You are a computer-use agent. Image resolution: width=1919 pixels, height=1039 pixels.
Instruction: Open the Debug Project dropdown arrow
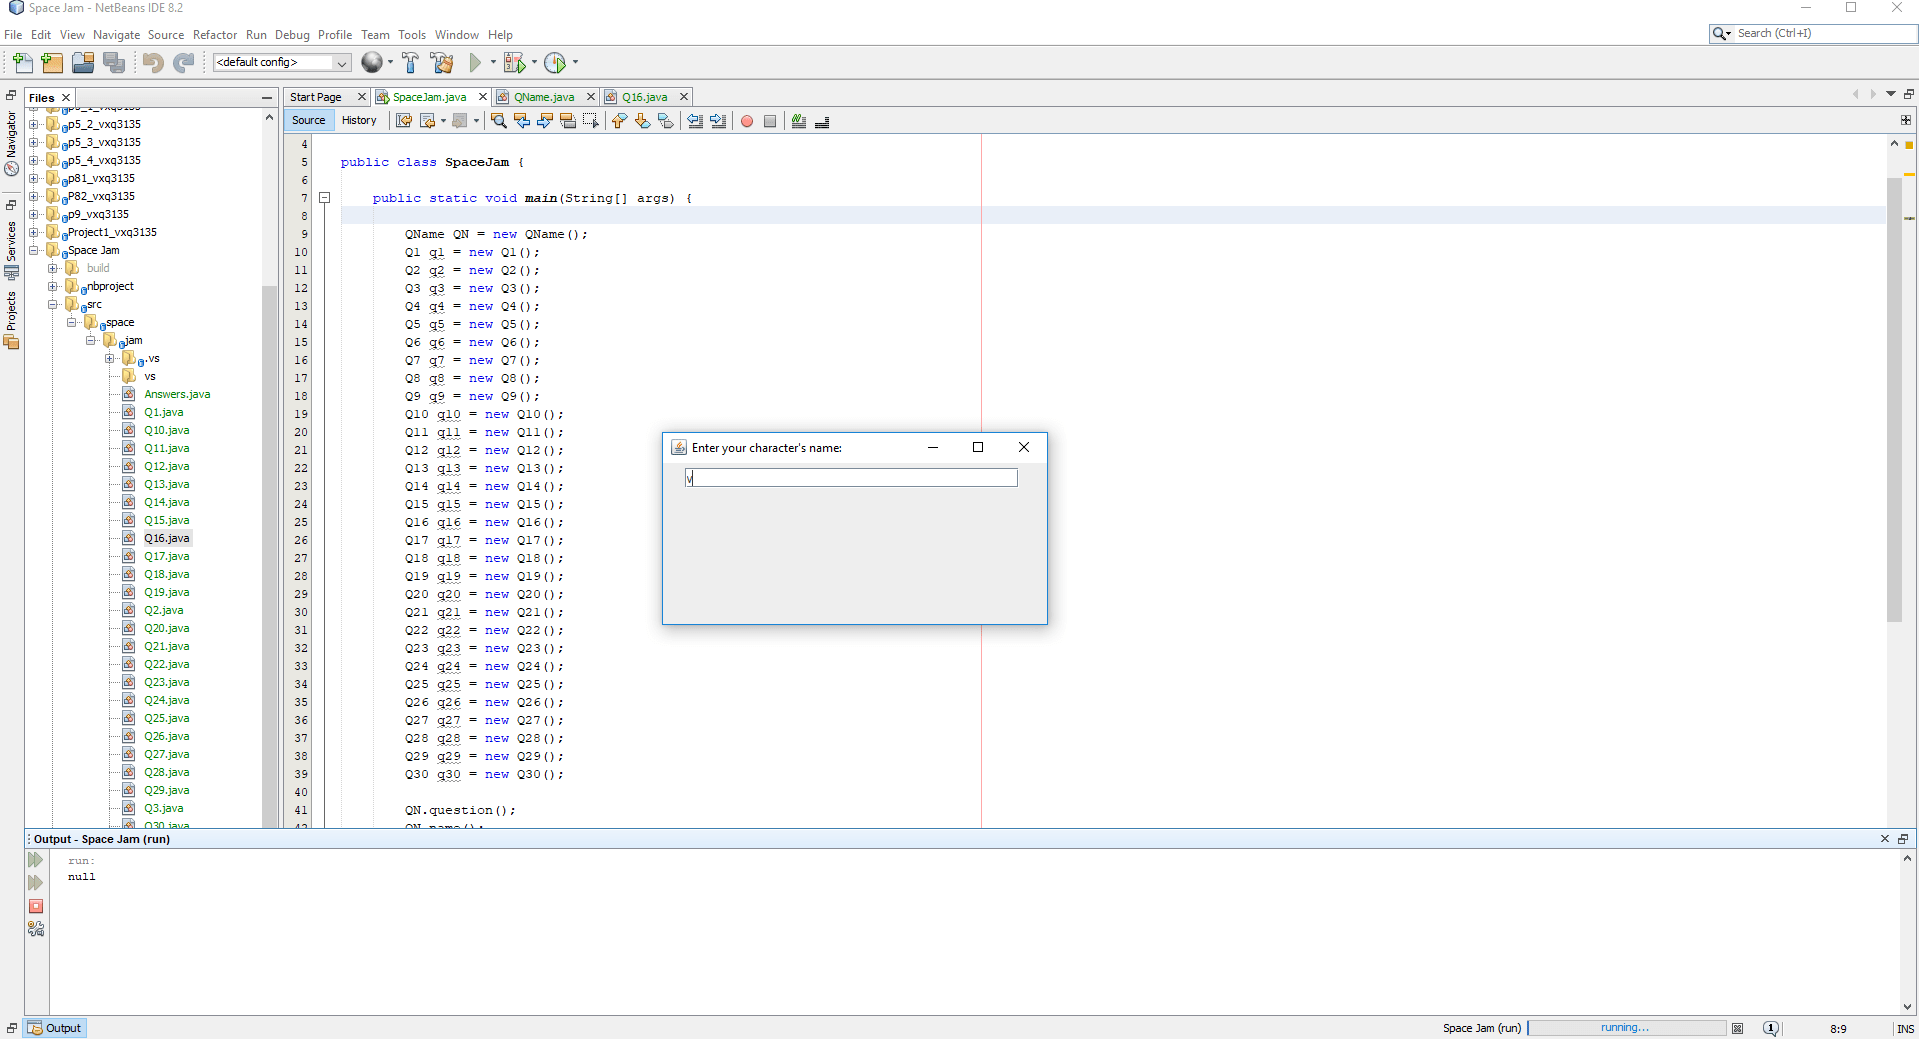coord(534,62)
